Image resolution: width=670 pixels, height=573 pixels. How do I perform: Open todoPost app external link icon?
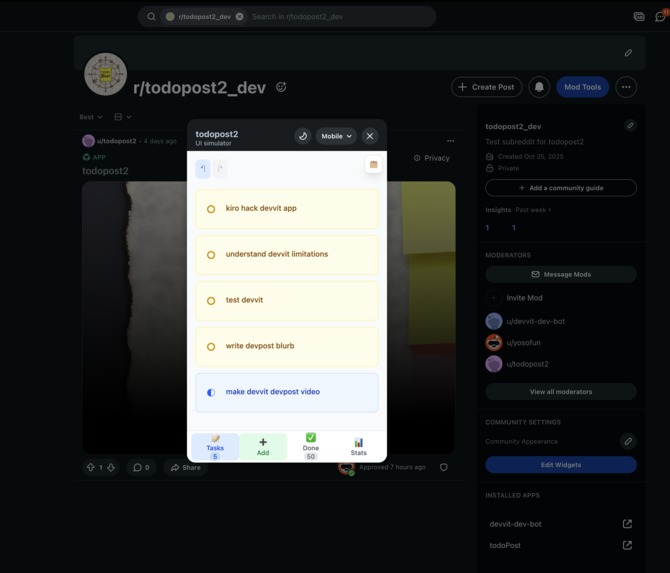[627, 545]
